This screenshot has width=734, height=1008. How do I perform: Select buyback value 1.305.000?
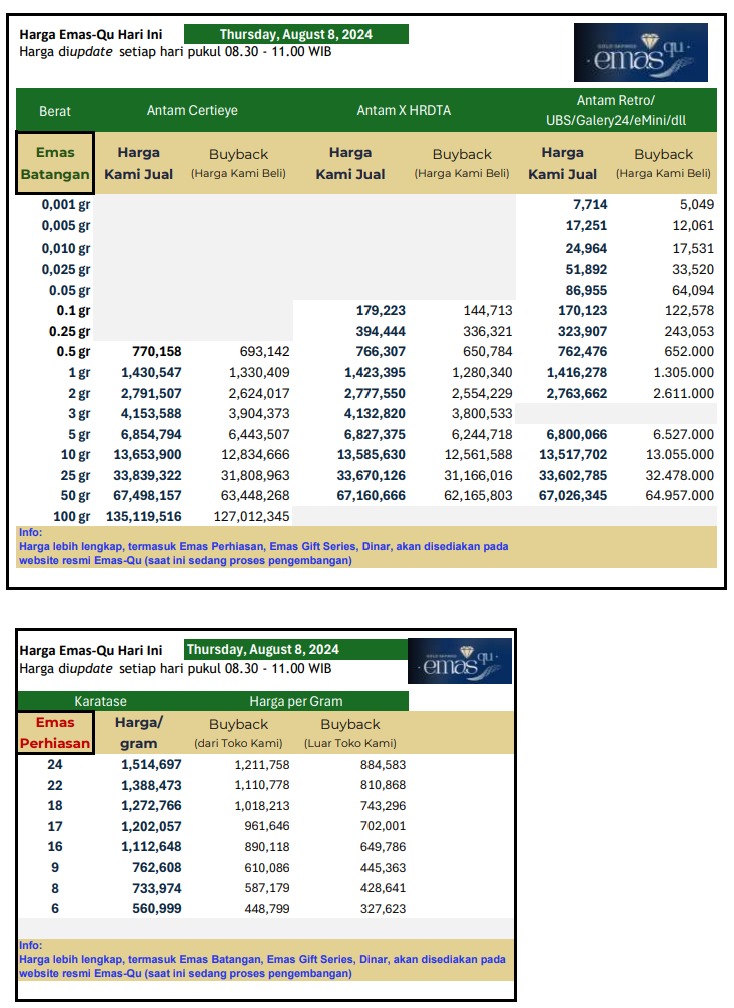pyautogui.click(x=683, y=372)
